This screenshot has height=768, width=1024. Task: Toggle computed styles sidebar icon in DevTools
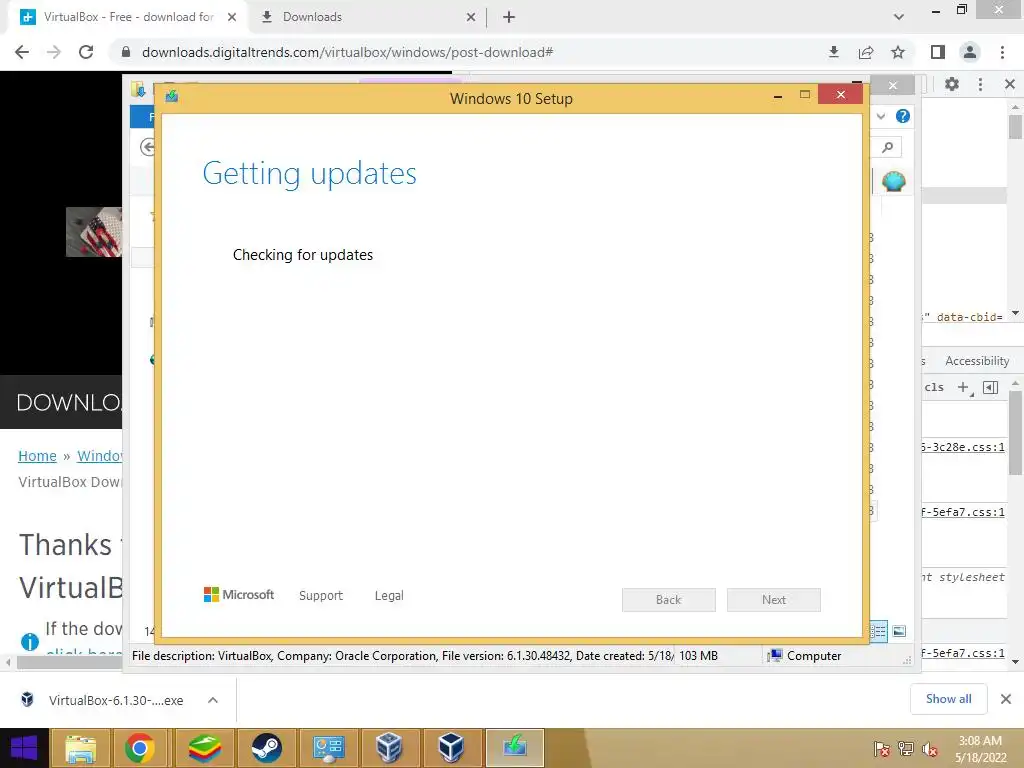[x=990, y=387]
